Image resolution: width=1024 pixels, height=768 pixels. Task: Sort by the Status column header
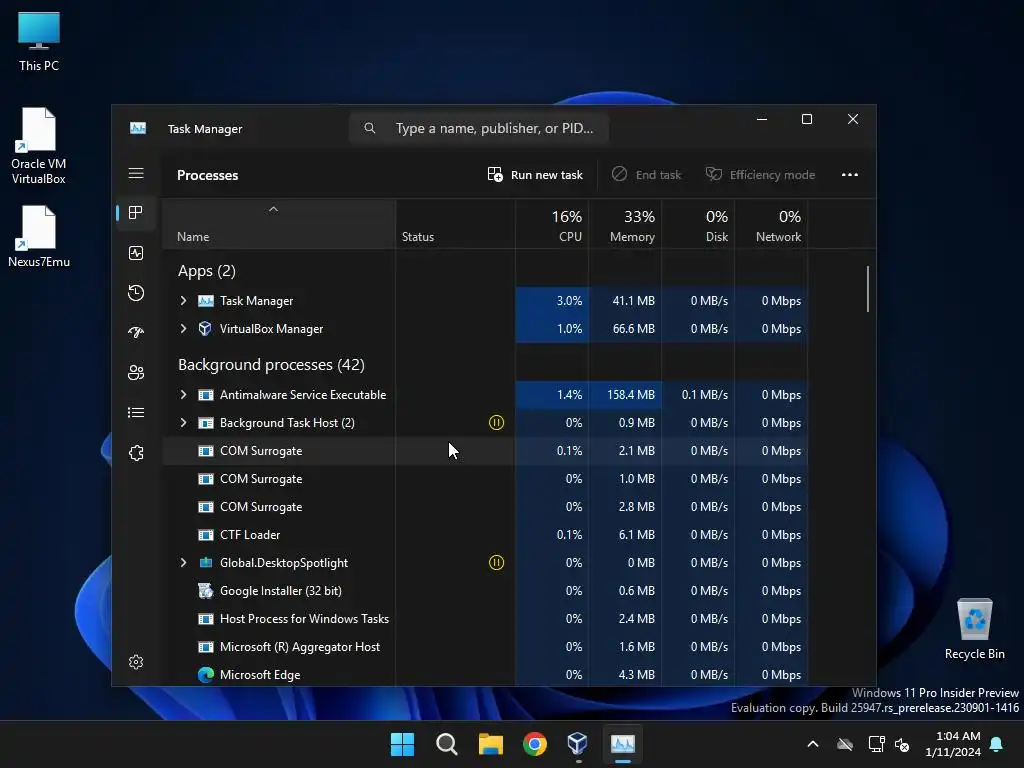455,225
